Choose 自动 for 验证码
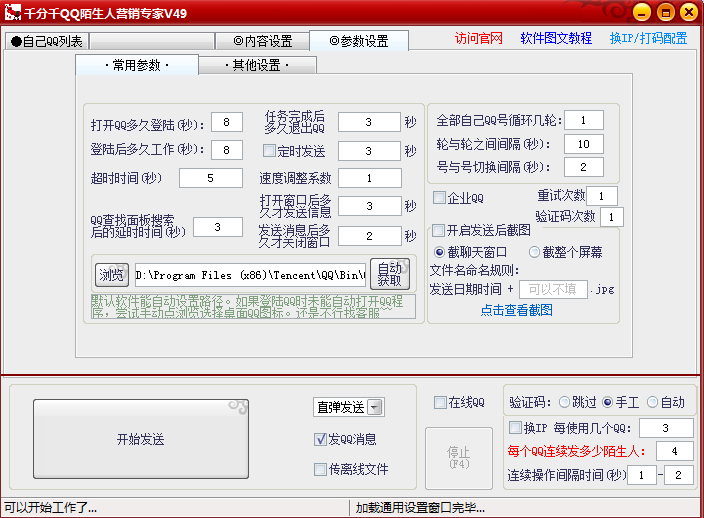 652,402
